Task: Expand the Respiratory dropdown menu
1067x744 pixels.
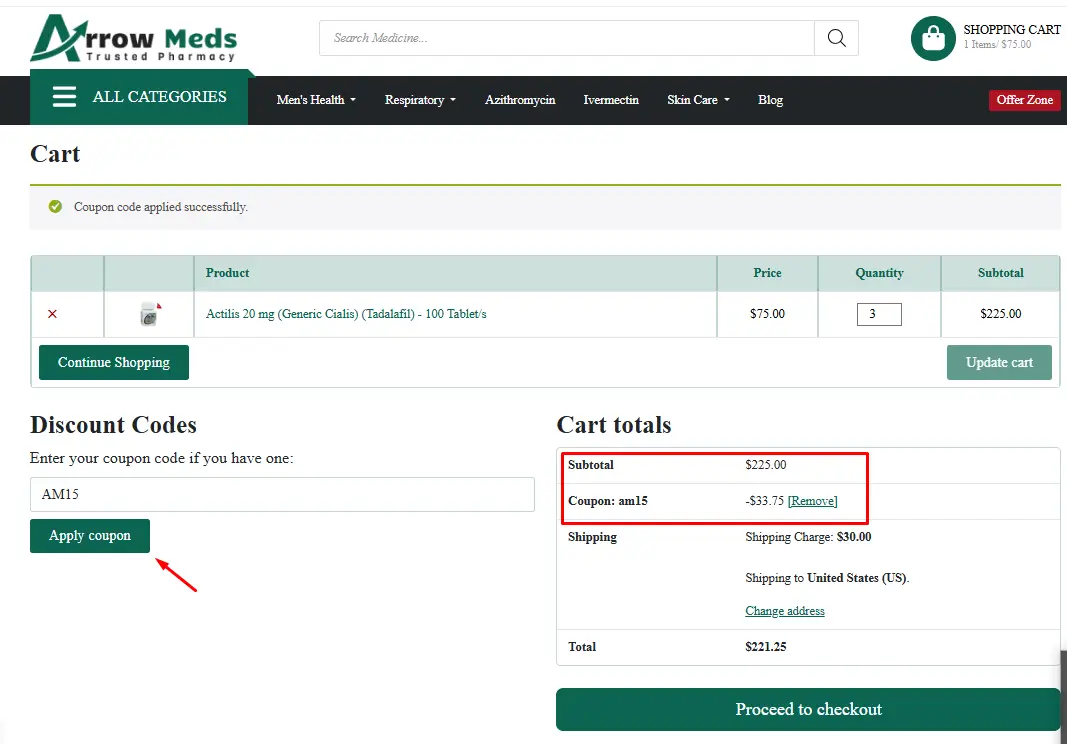Action: [420, 100]
